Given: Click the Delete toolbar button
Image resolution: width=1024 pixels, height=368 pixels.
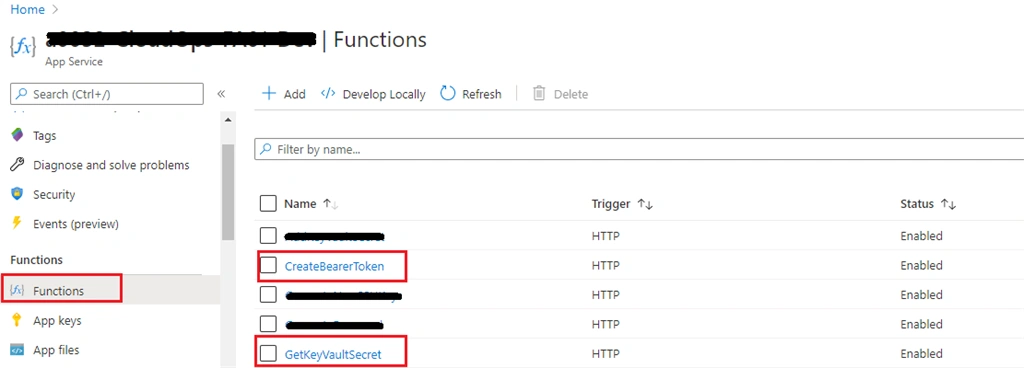Looking at the screenshot, I should pos(560,94).
